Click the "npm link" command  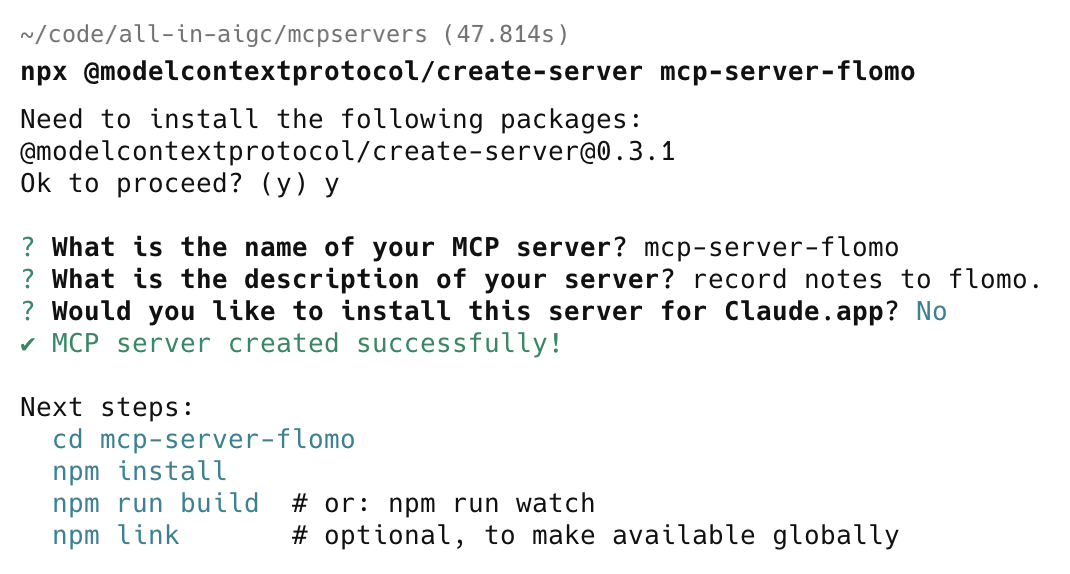116,535
